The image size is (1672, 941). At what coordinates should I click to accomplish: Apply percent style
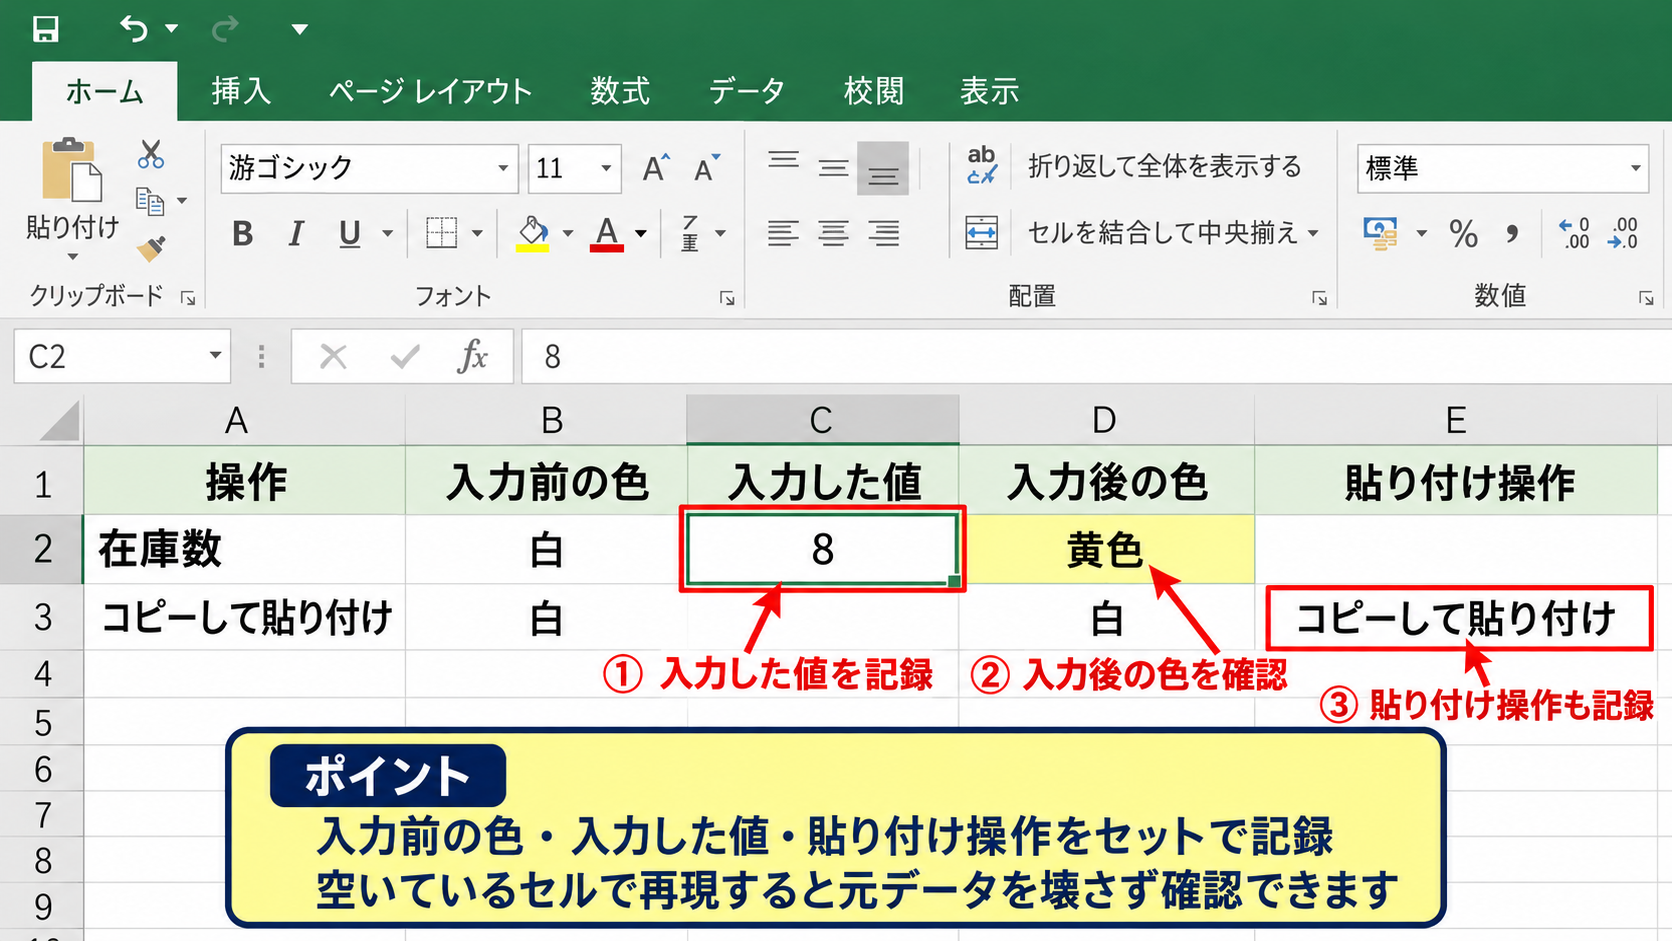click(1464, 234)
